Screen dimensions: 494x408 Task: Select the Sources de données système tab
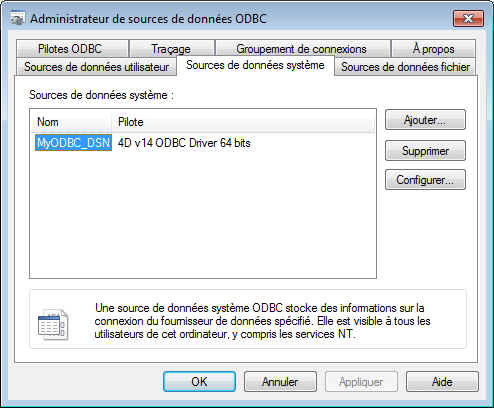pos(255,65)
